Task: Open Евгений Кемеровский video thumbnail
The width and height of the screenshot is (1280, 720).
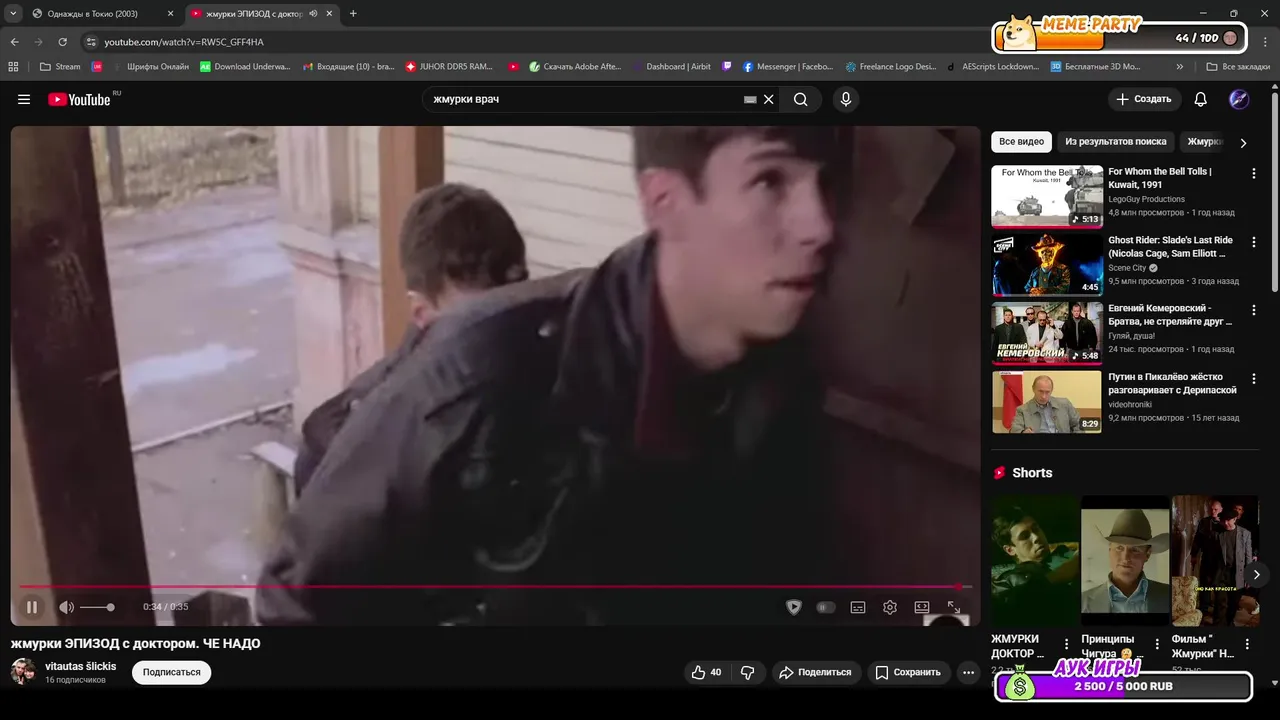Action: pyautogui.click(x=1047, y=333)
